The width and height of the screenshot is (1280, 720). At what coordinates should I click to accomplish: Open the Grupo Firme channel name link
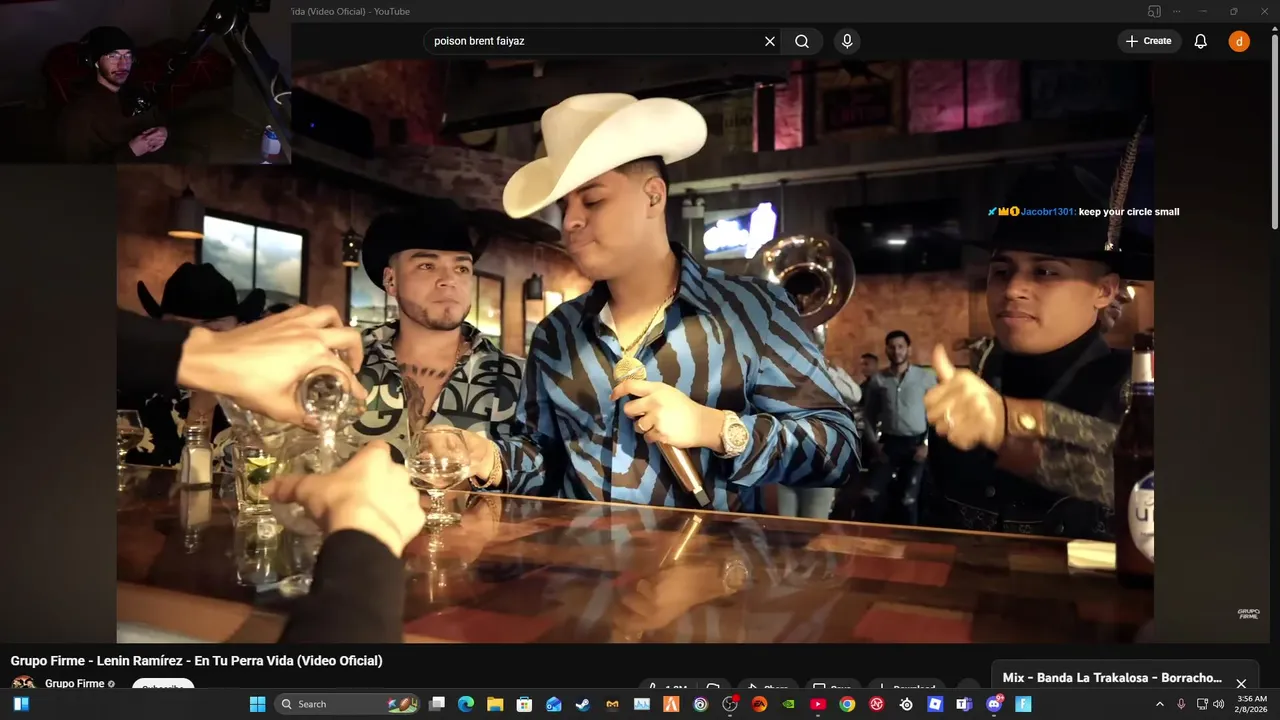point(75,684)
